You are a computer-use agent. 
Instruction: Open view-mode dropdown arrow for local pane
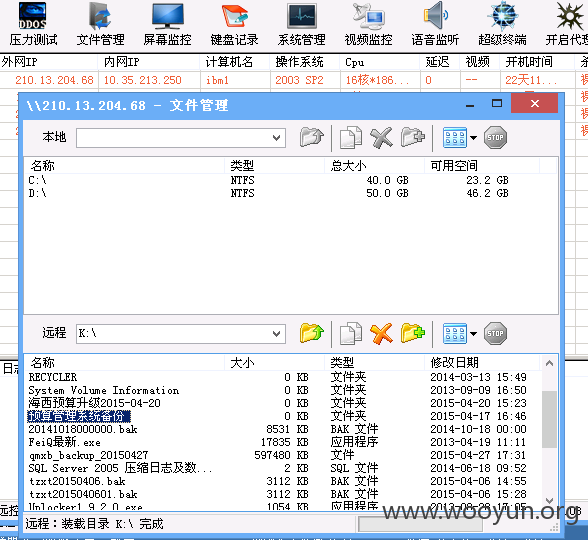tap(474, 138)
